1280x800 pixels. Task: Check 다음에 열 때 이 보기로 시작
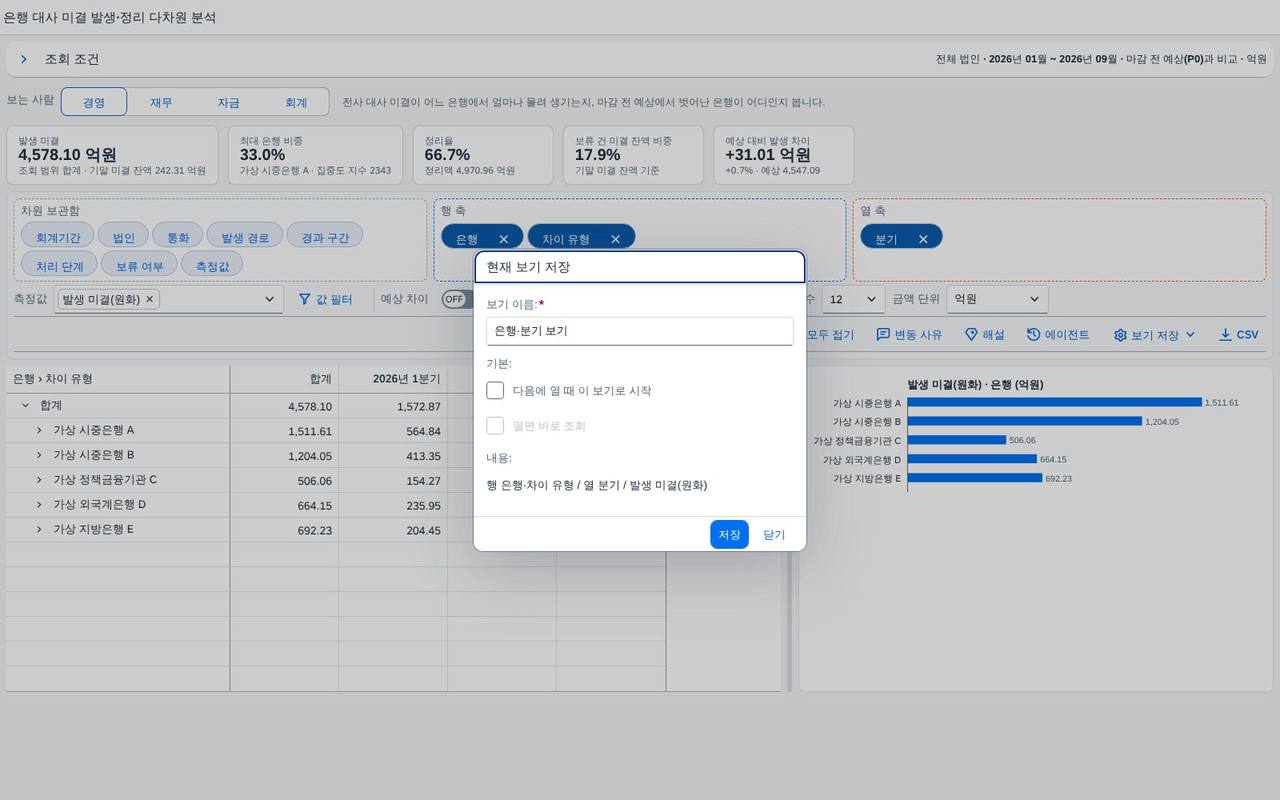pos(495,390)
